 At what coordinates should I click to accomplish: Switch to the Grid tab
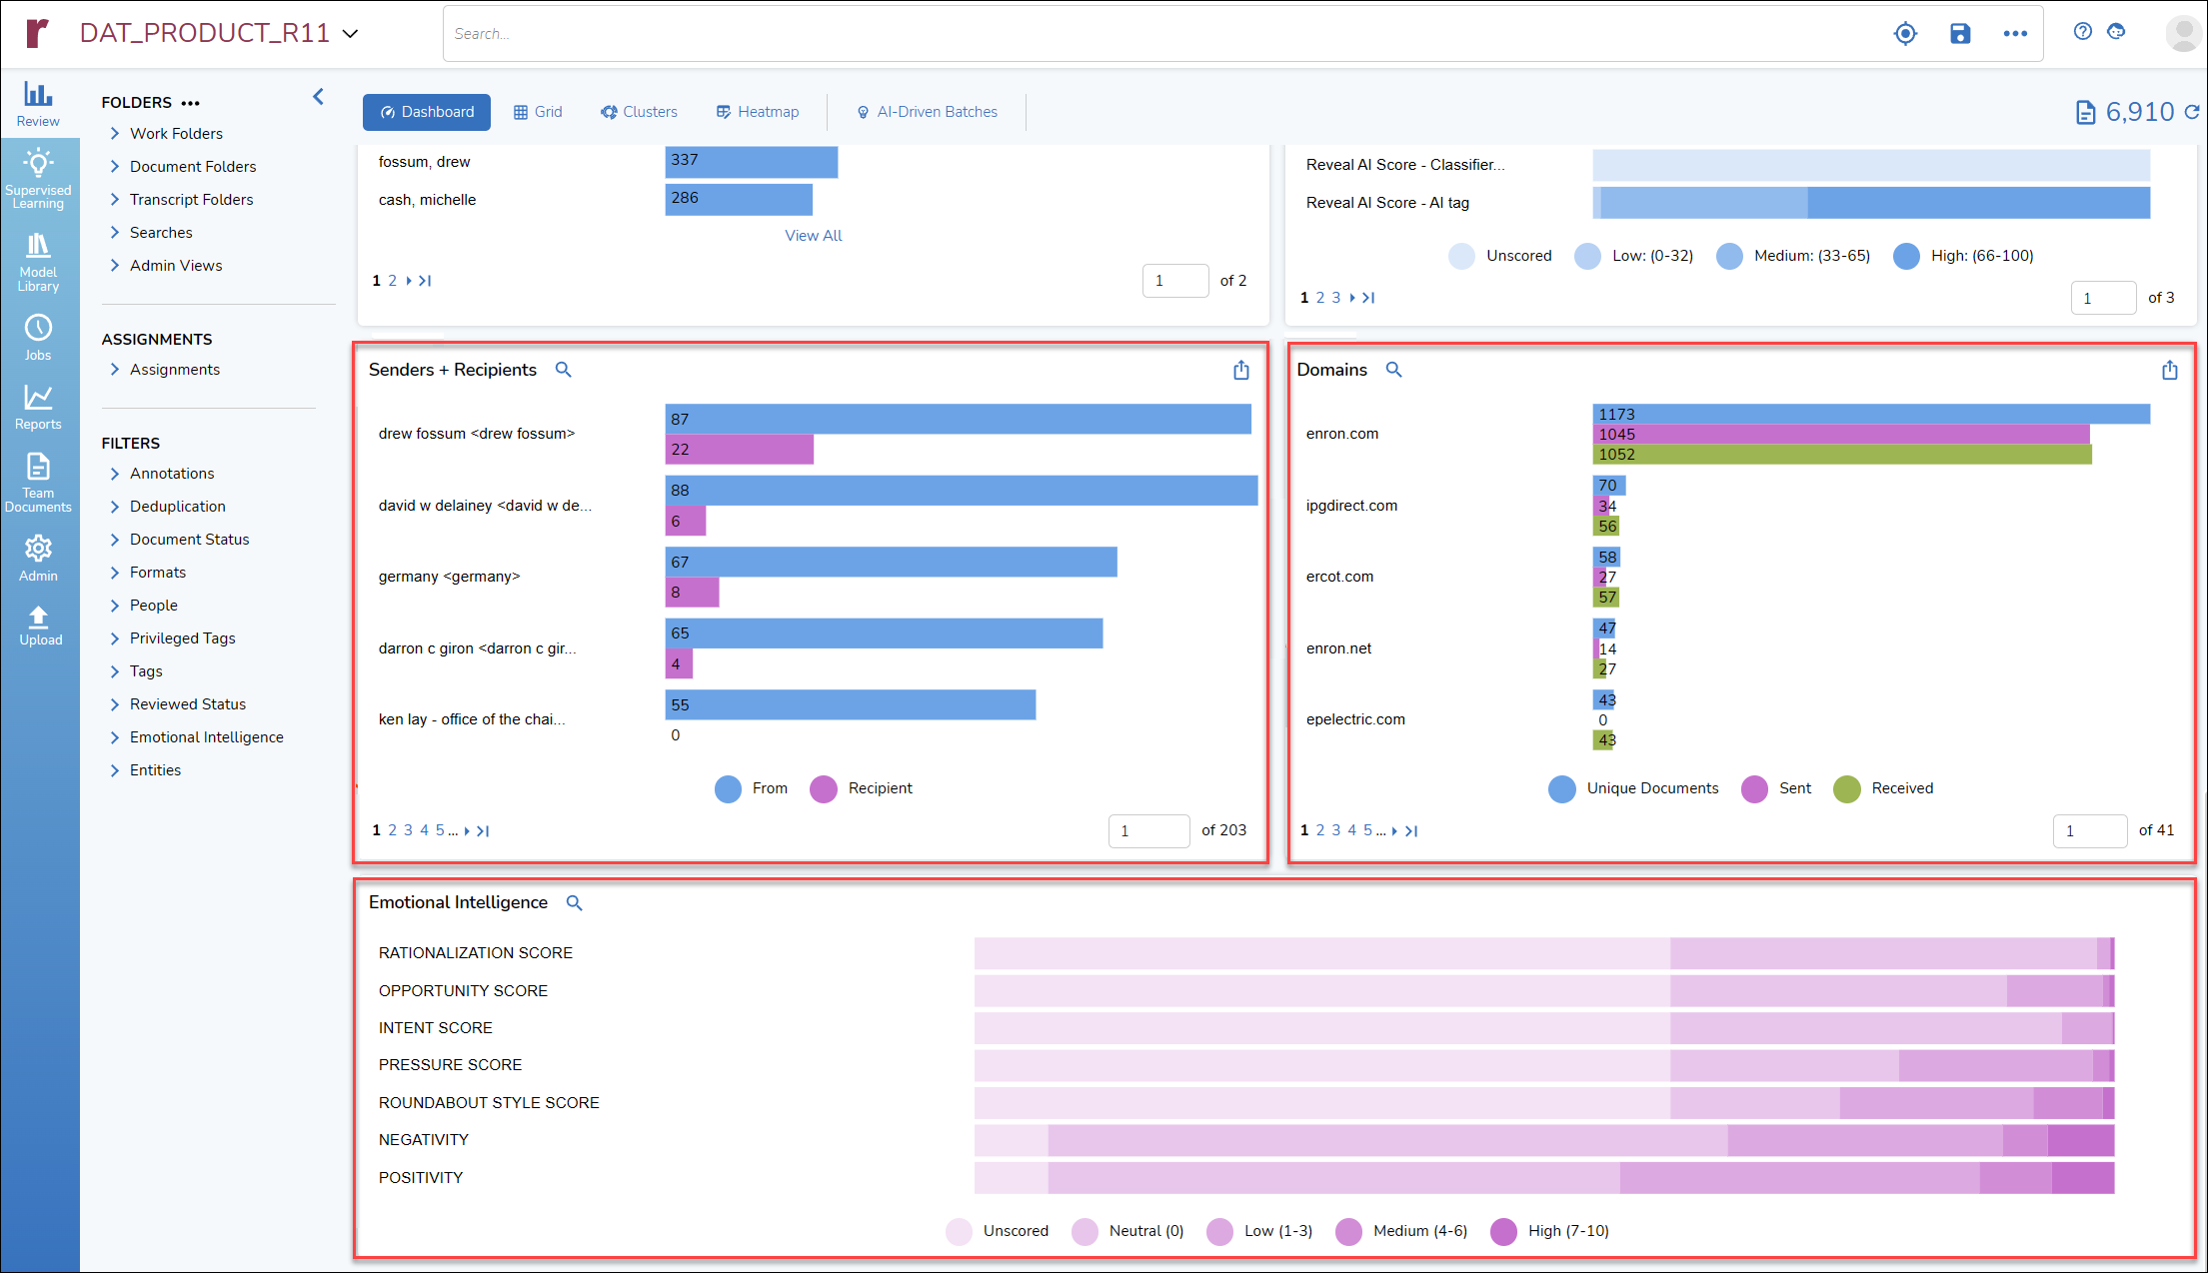click(538, 112)
